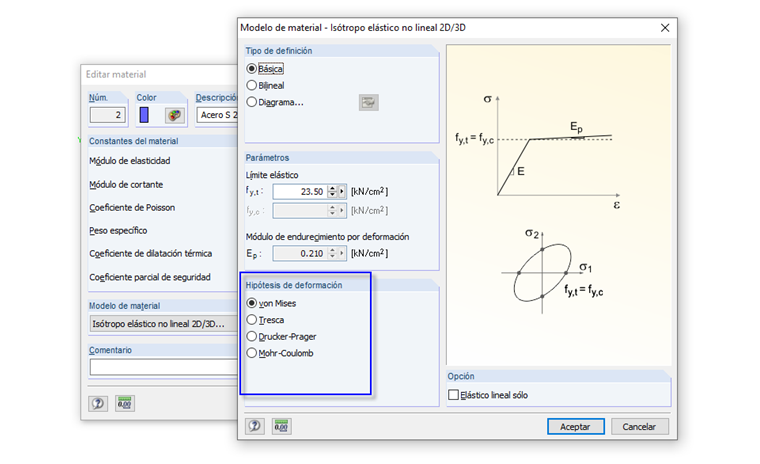Open help in the Modelo de material dialog
The height and width of the screenshot is (464, 760).
pyautogui.click(x=255, y=426)
